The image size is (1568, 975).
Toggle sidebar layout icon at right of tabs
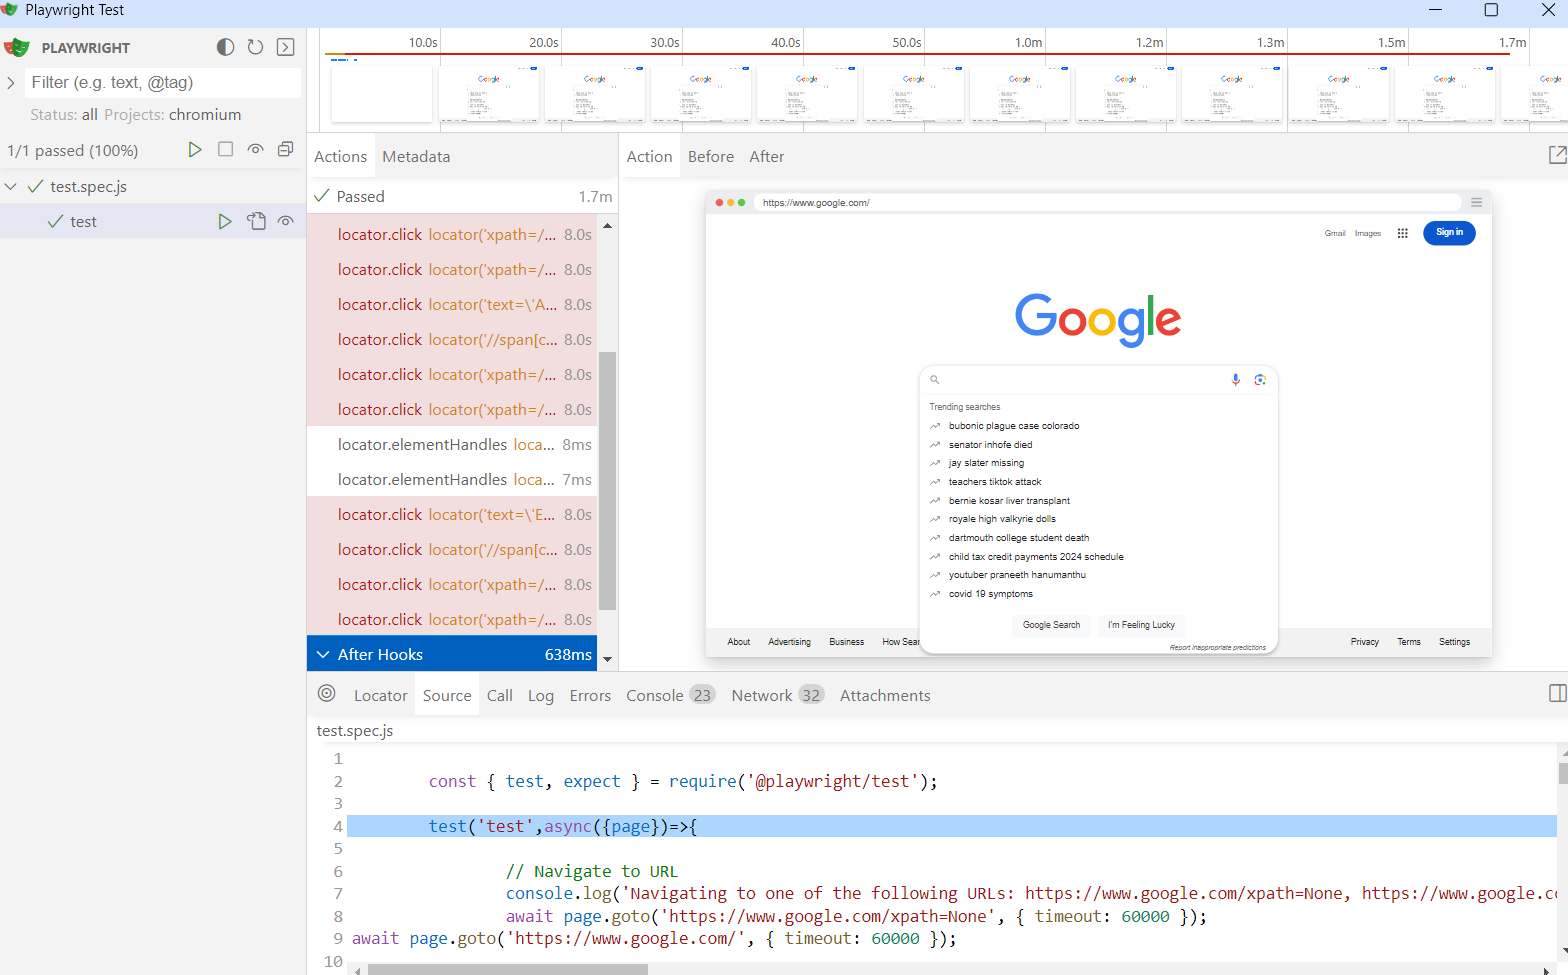(1557, 693)
